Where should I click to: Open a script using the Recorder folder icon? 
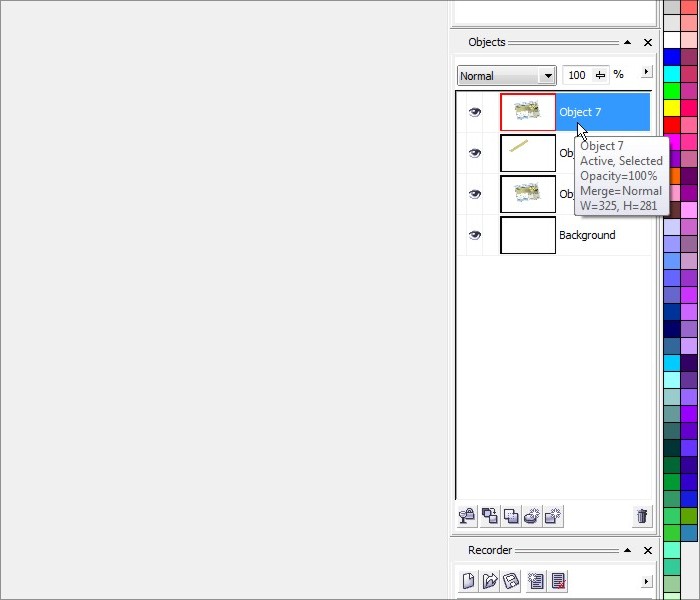pyautogui.click(x=490, y=581)
